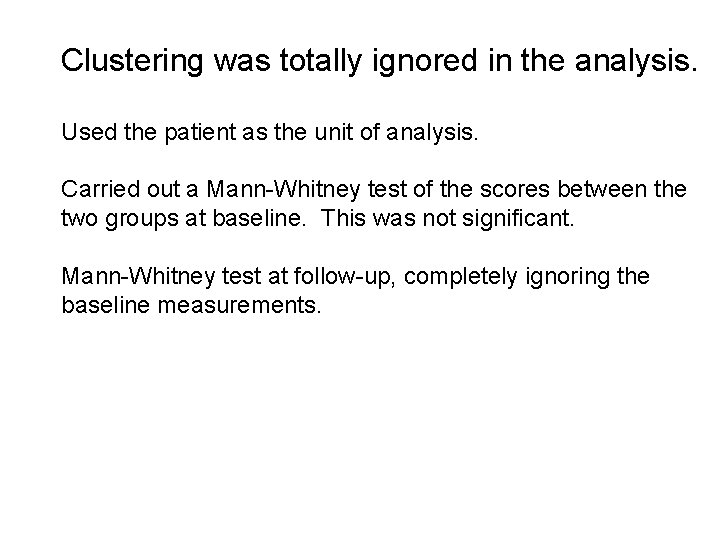Click the word 'ignored' in the title
The image size is (720, 540).
(x=425, y=61)
